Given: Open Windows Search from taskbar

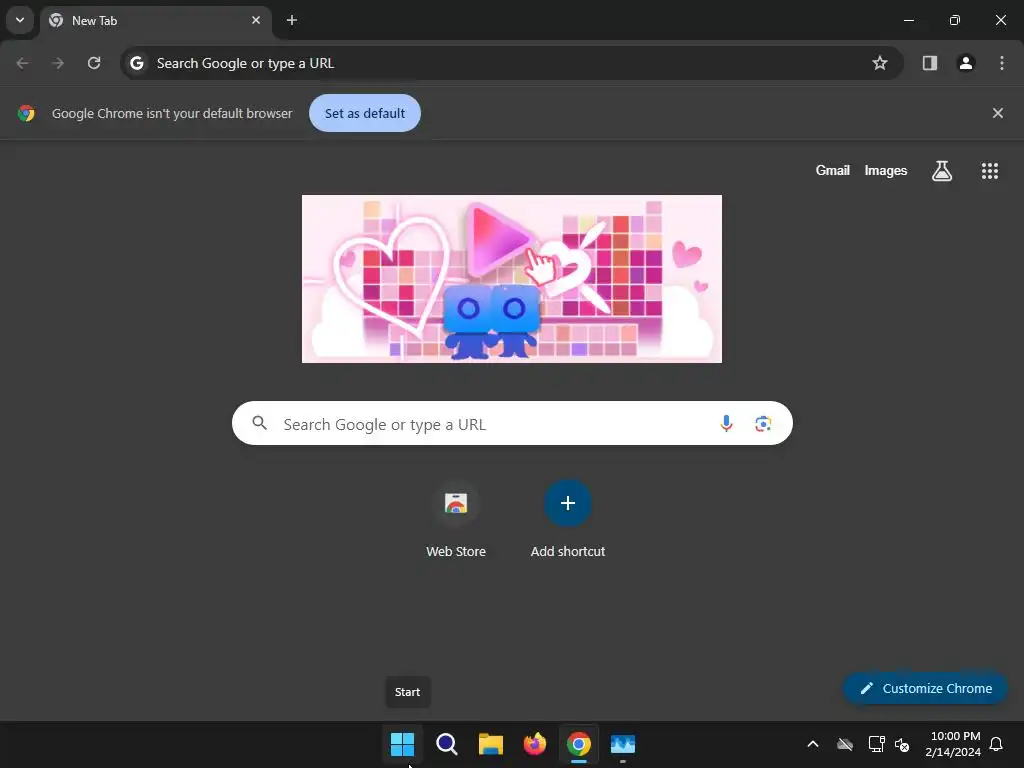Looking at the screenshot, I should pyautogui.click(x=447, y=744).
